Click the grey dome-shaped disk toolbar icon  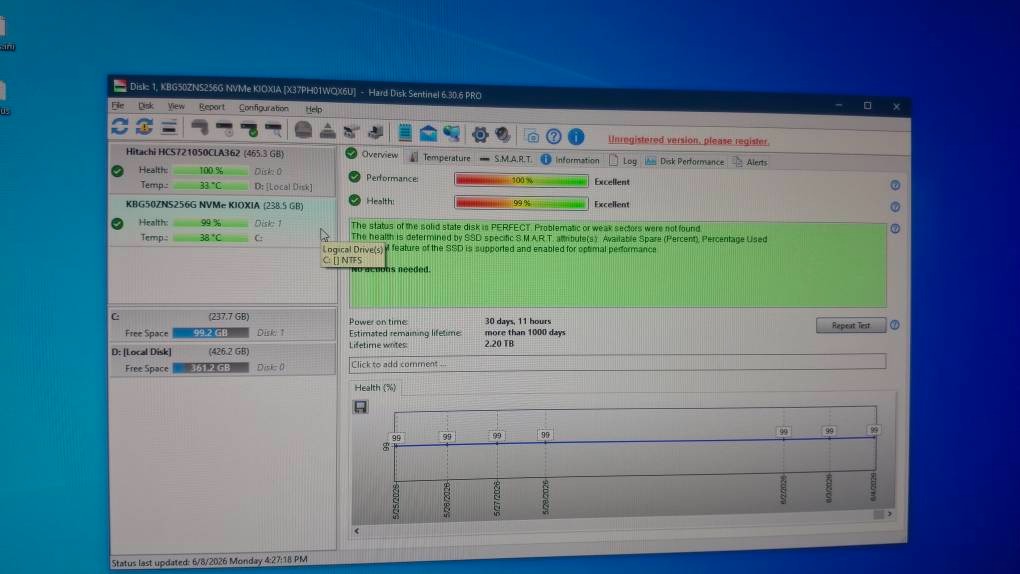pyautogui.click(x=303, y=130)
